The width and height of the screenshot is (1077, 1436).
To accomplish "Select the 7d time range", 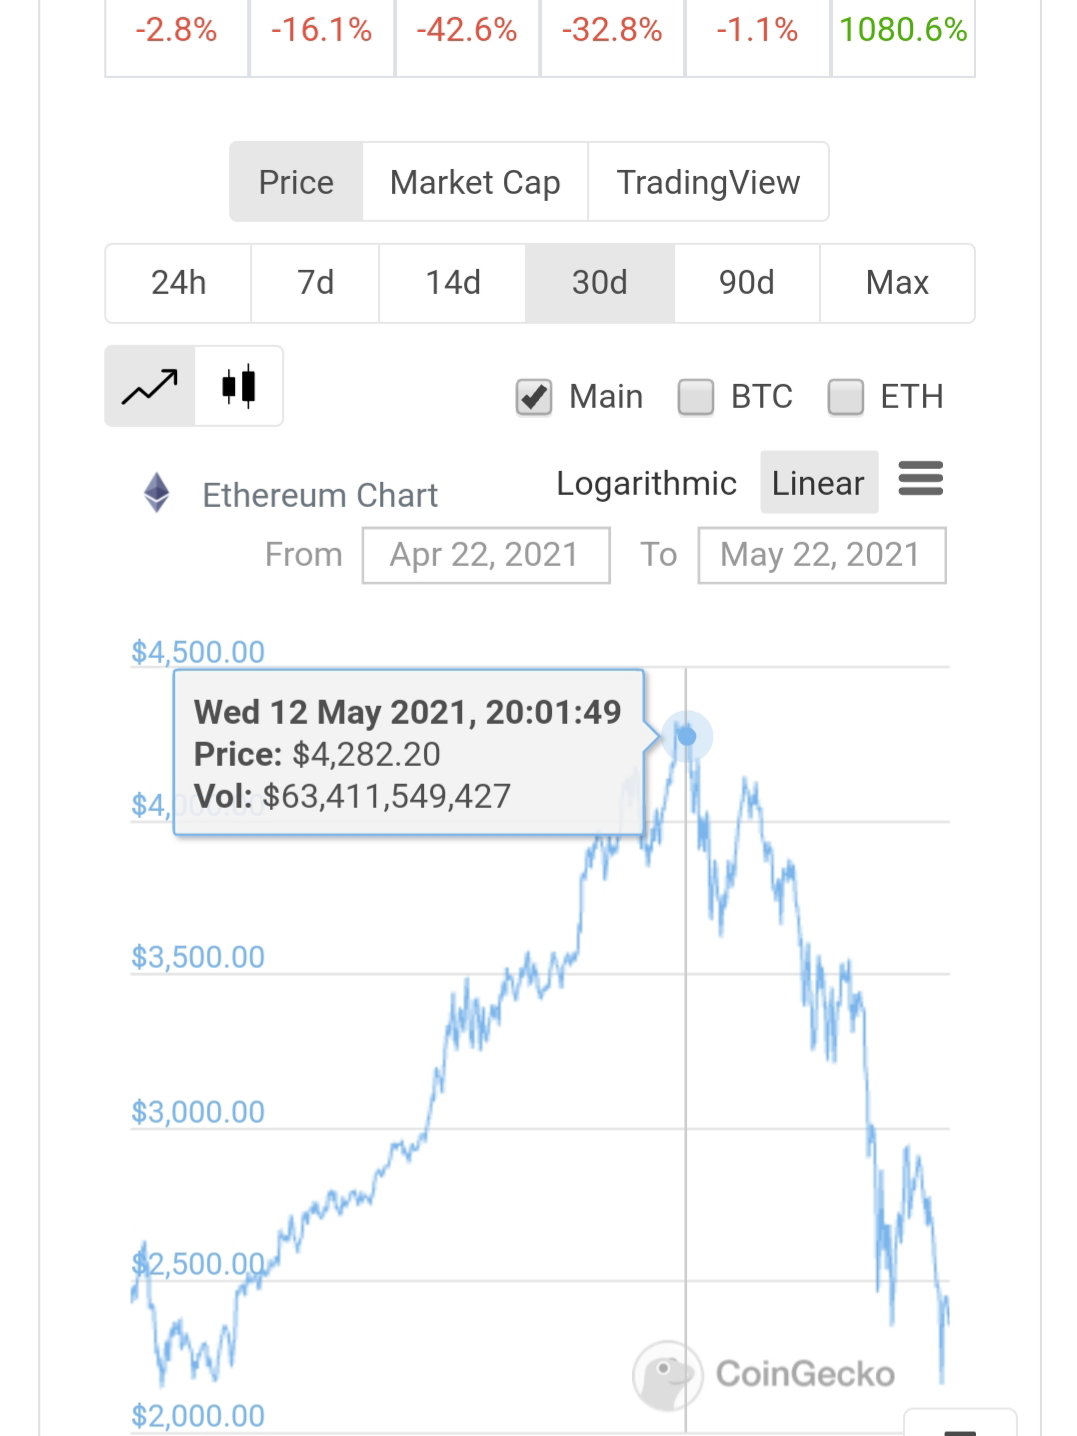I will pyautogui.click(x=315, y=283).
